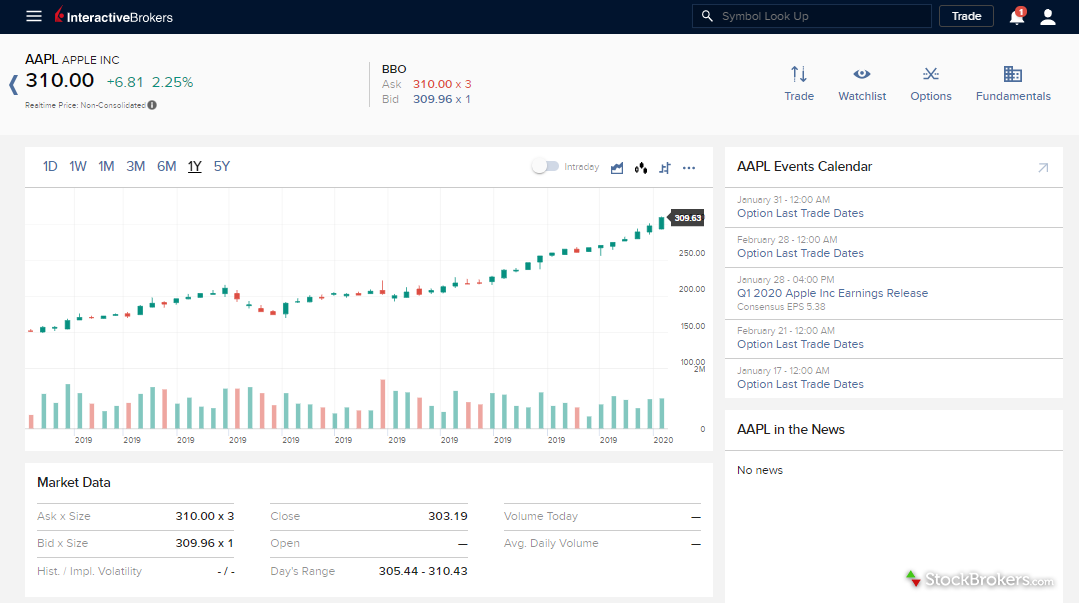Click the Trade button in top bar
1079x603 pixels.
click(966, 16)
